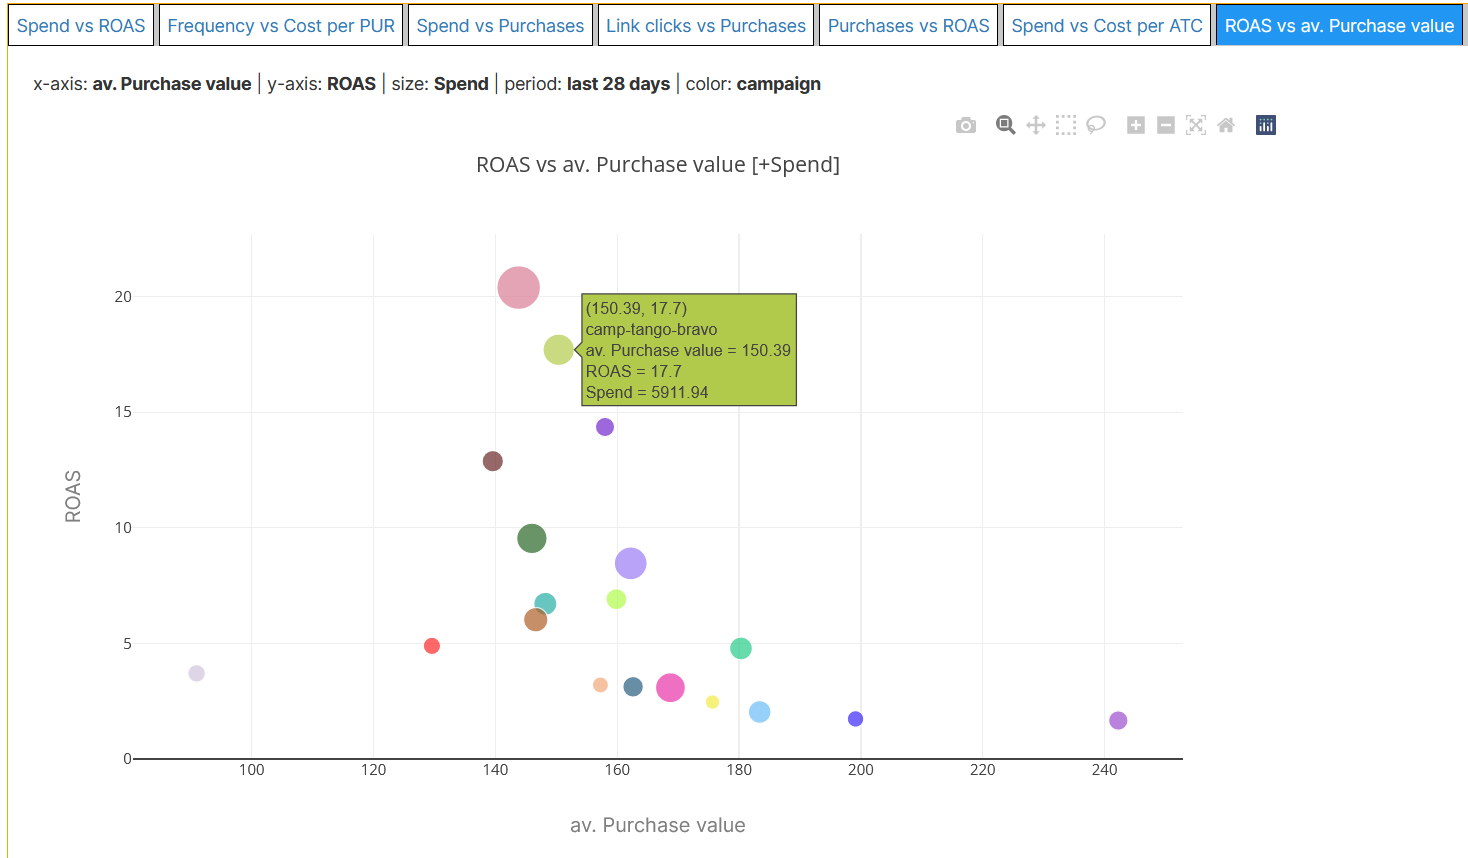Click the brown bubble near ROAS 13
The image size is (1468, 858).
tap(493, 461)
